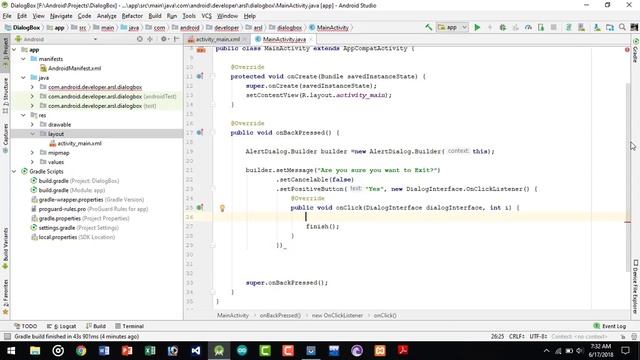Open the File menu
The width and height of the screenshot is (640, 360).
(x=7, y=16)
